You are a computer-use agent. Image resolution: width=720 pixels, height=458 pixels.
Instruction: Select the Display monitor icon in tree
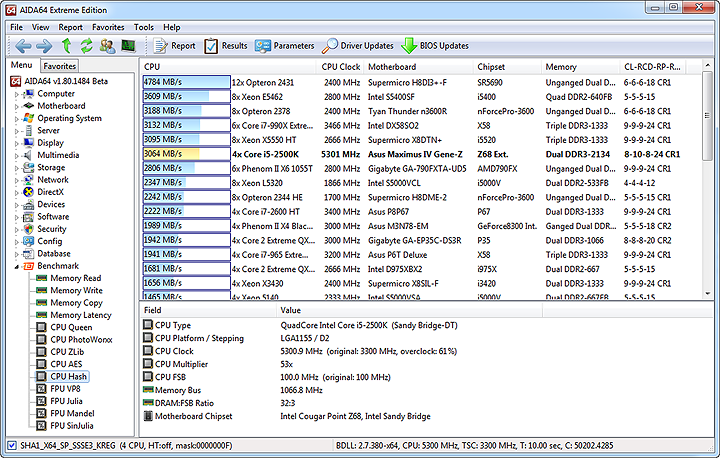[x=28, y=143]
